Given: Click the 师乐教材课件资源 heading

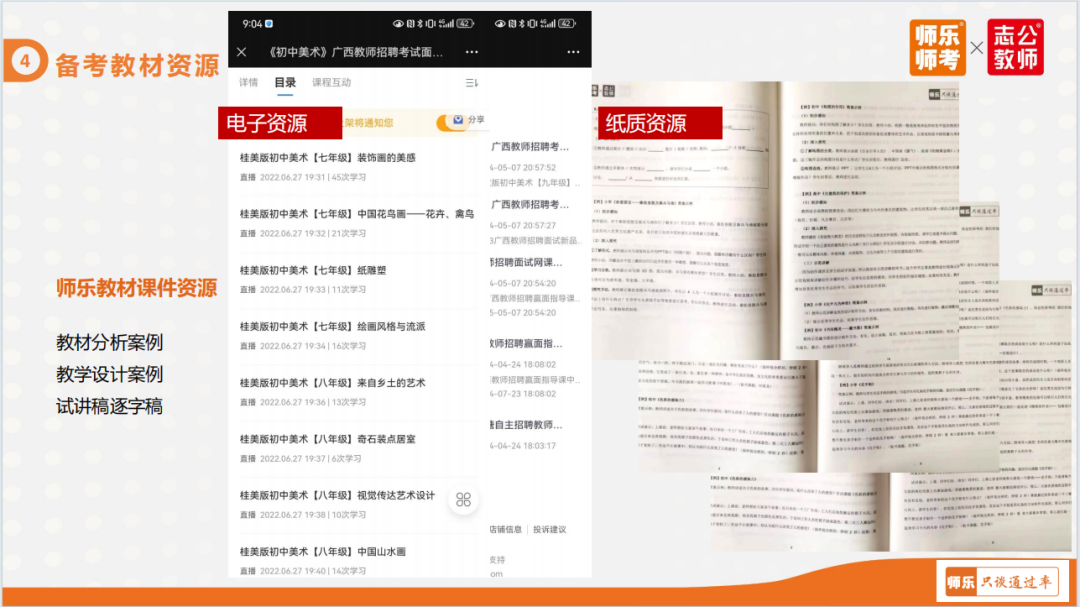Looking at the screenshot, I should click(136, 288).
